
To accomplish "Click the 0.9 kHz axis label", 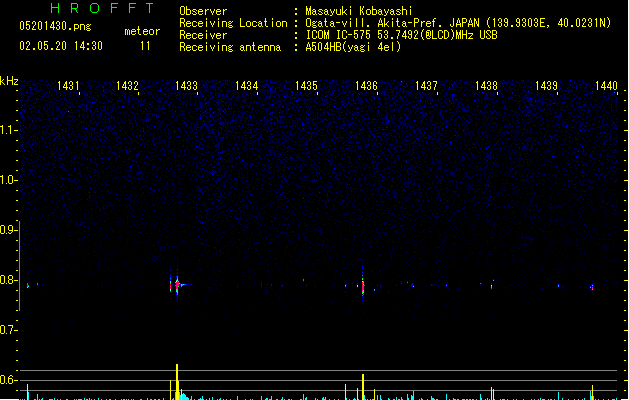I will click(7, 230).
